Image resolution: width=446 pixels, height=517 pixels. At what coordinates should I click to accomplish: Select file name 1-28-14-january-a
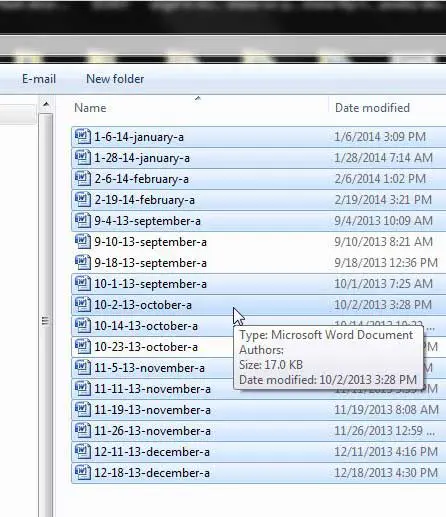click(142, 158)
